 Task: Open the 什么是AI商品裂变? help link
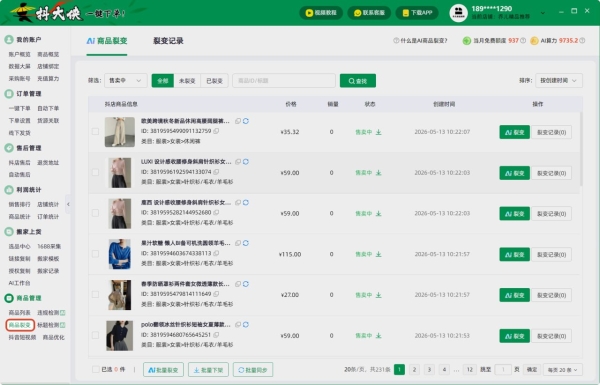pyautogui.click(x=420, y=41)
